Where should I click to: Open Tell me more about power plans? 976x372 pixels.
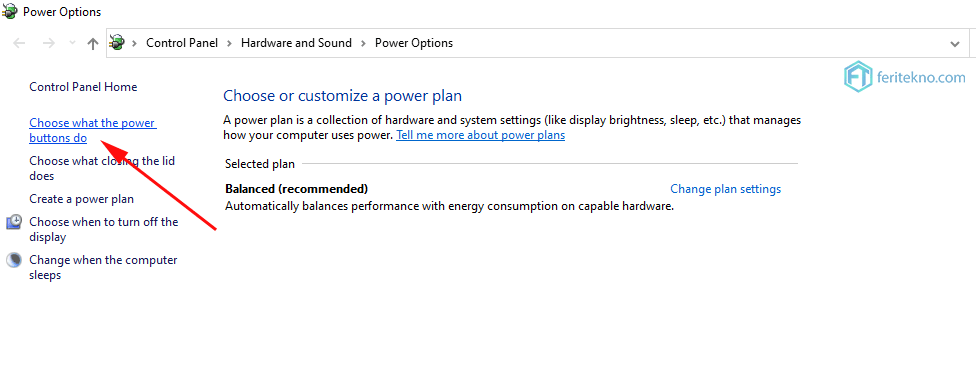(481, 135)
